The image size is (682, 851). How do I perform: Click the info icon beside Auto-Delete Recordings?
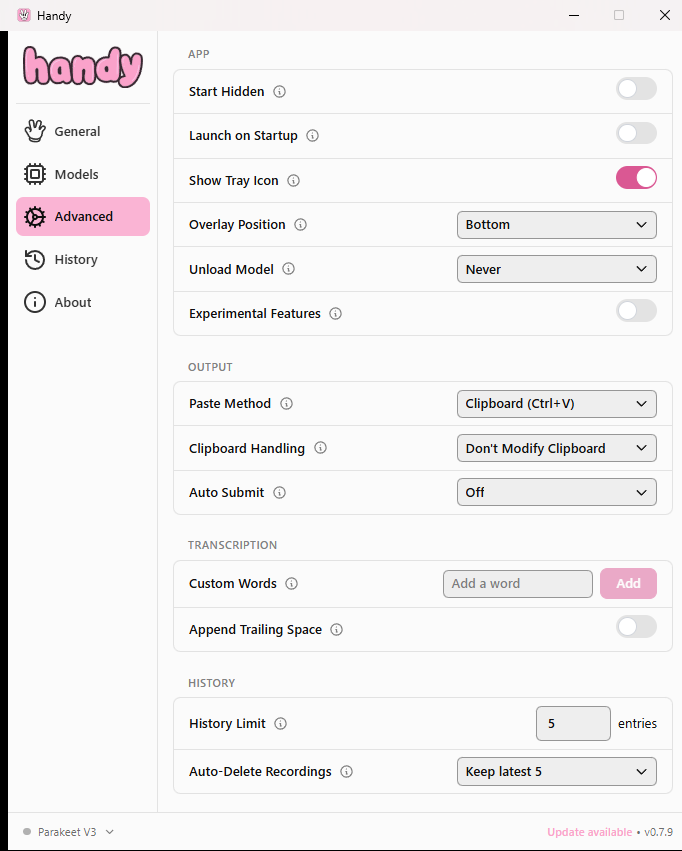coord(347,772)
